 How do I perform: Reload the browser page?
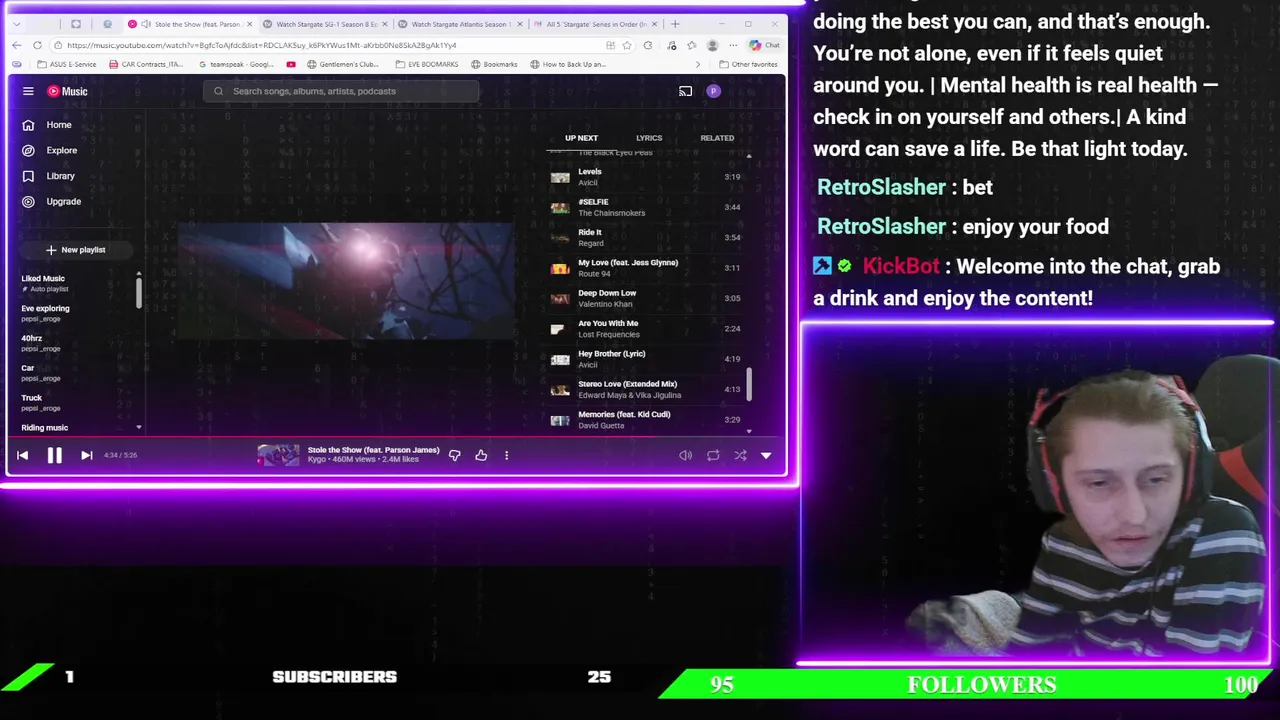tap(37, 45)
